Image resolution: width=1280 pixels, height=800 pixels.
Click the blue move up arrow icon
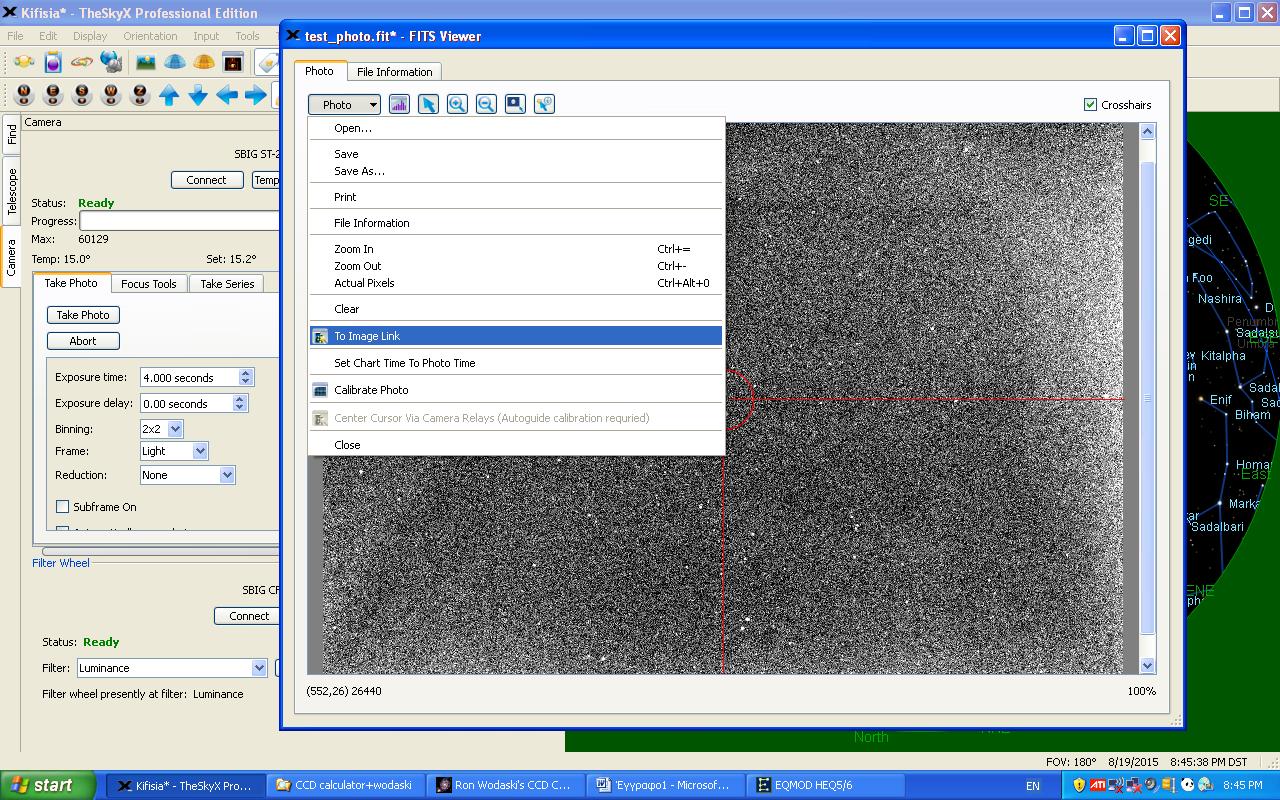(x=169, y=95)
